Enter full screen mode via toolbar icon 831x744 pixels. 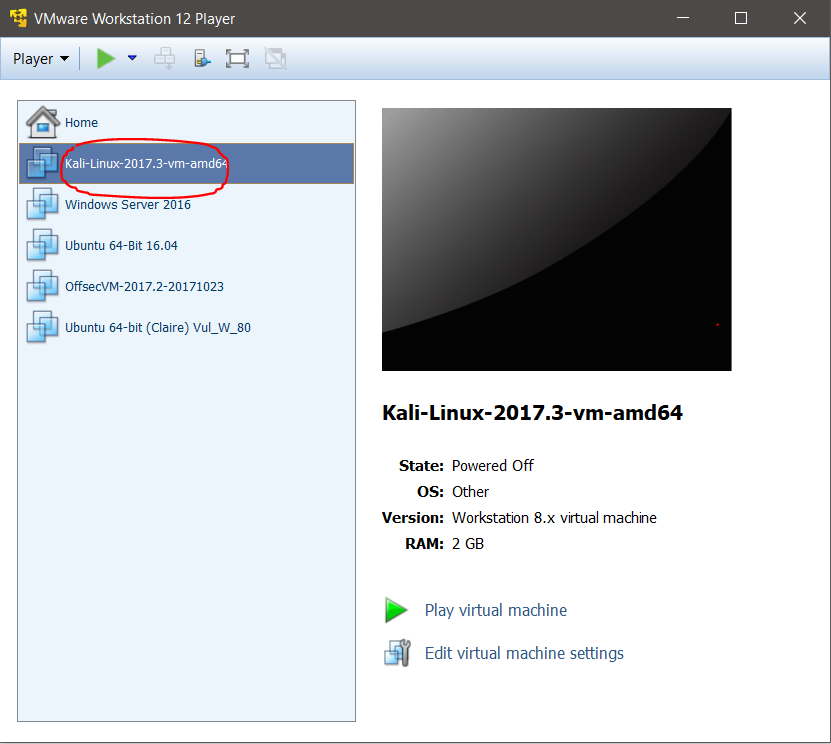click(x=237, y=58)
